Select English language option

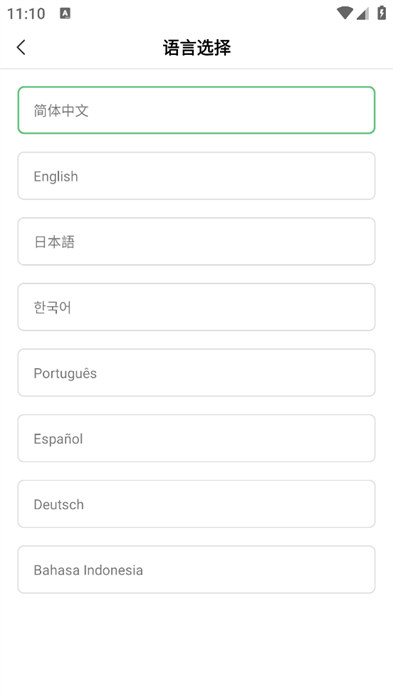pos(196,176)
